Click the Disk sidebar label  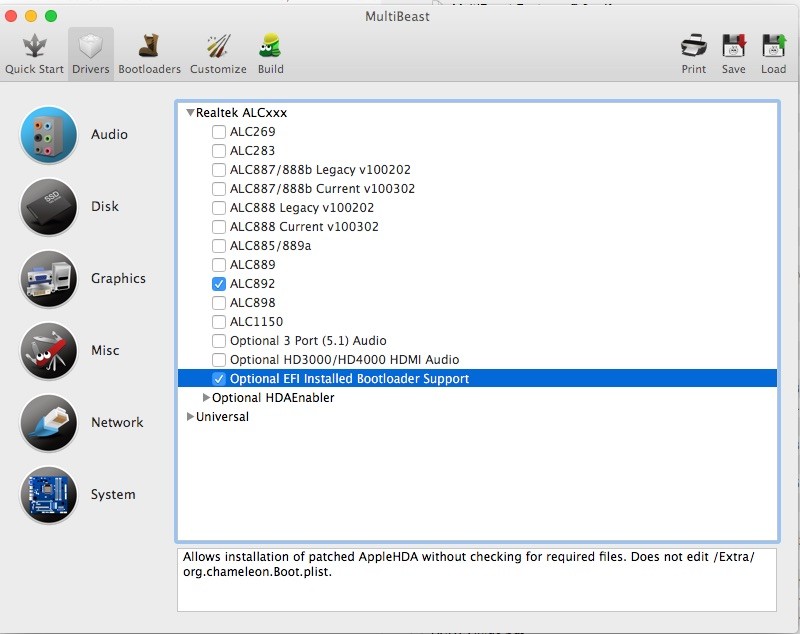pos(105,207)
